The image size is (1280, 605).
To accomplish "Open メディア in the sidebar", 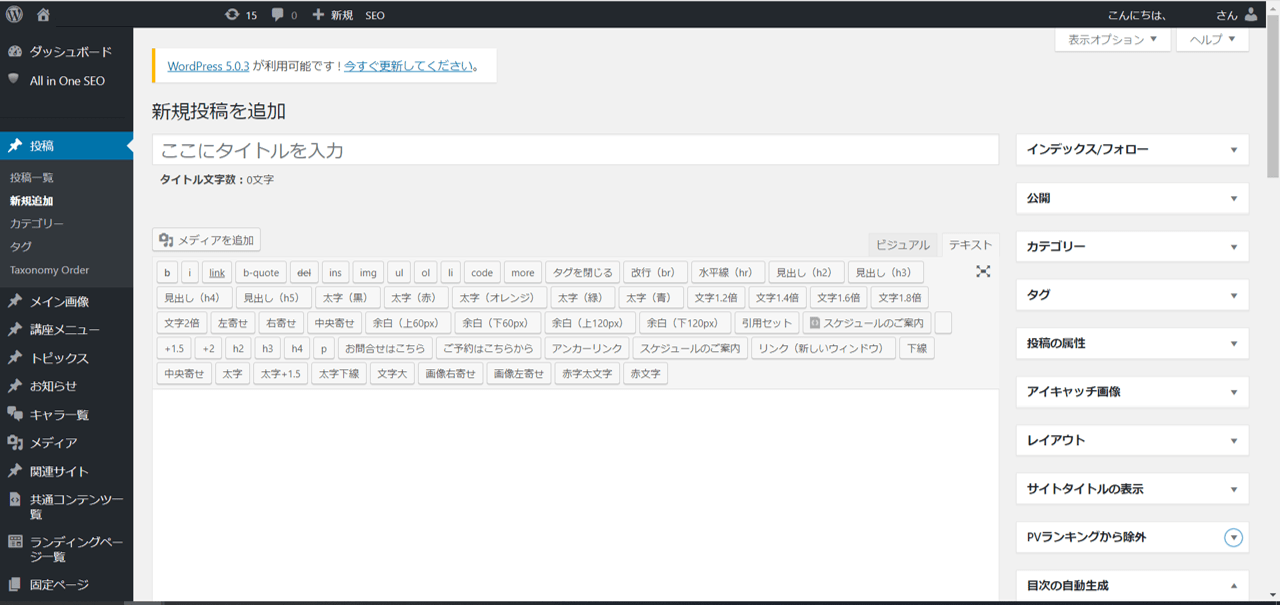I will [x=66, y=442].
